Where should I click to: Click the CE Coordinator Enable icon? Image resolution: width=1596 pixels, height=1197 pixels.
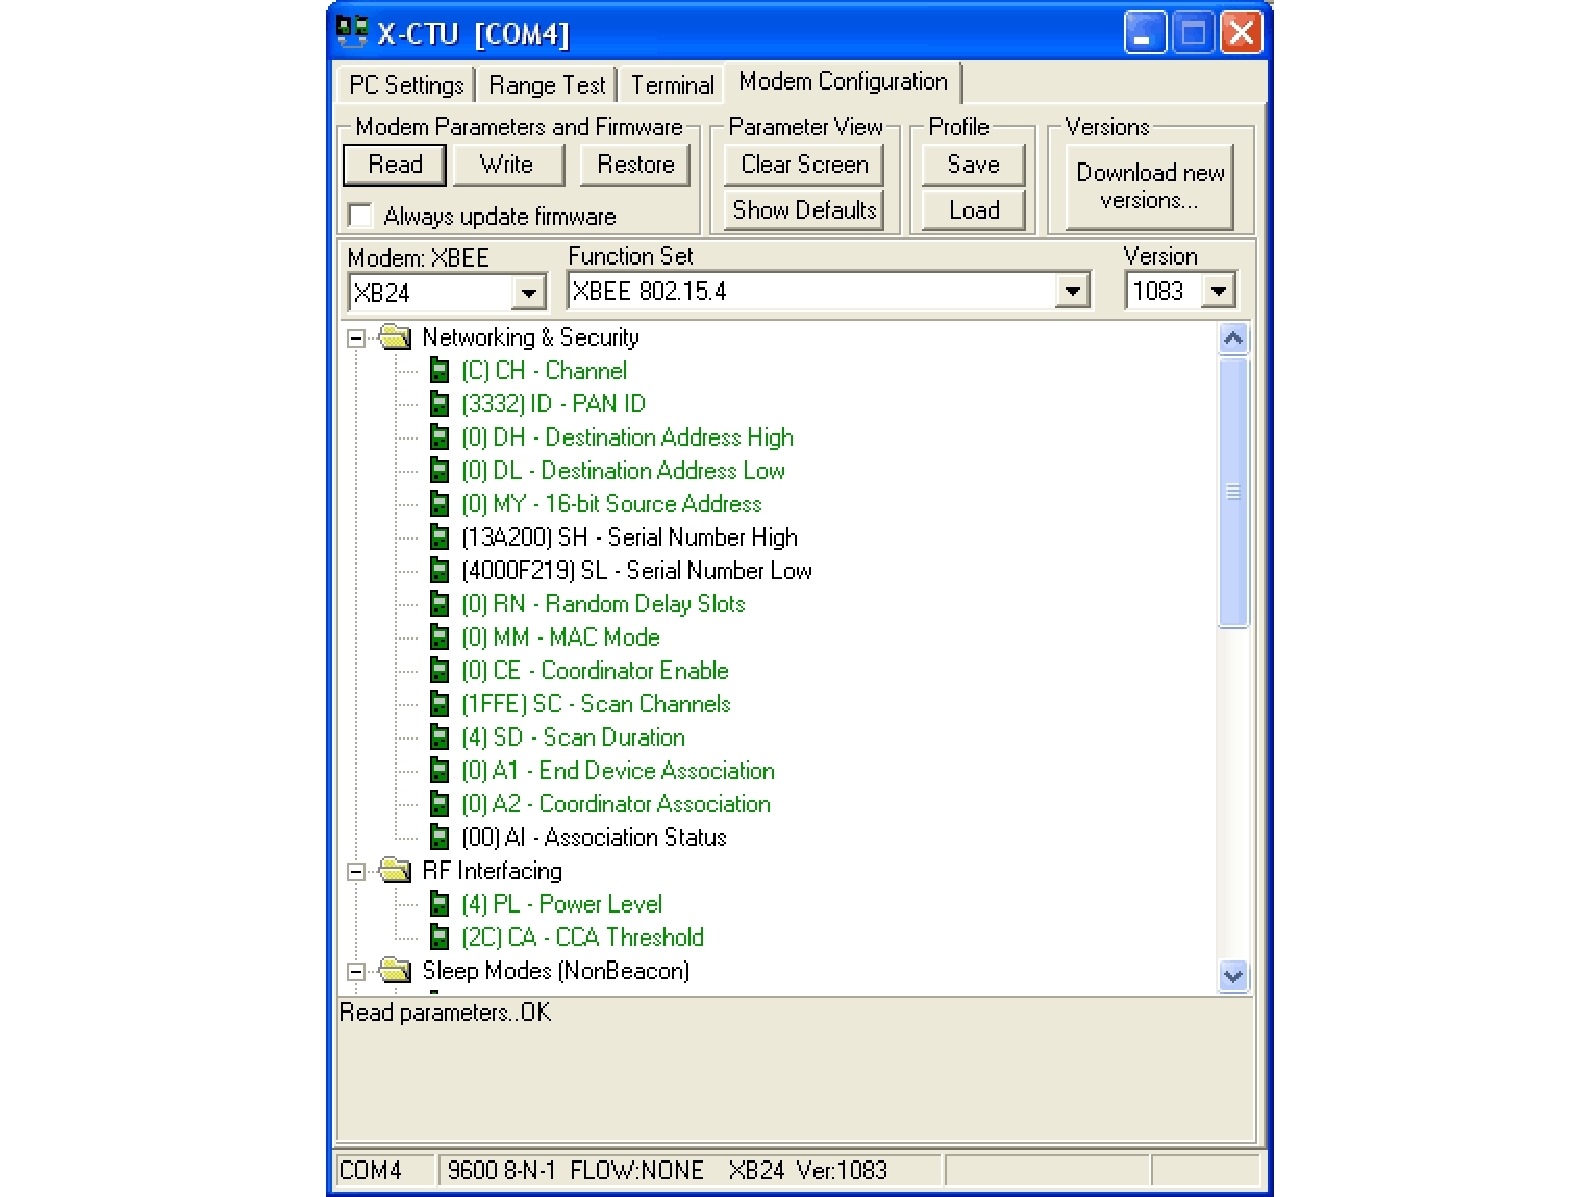439,671
